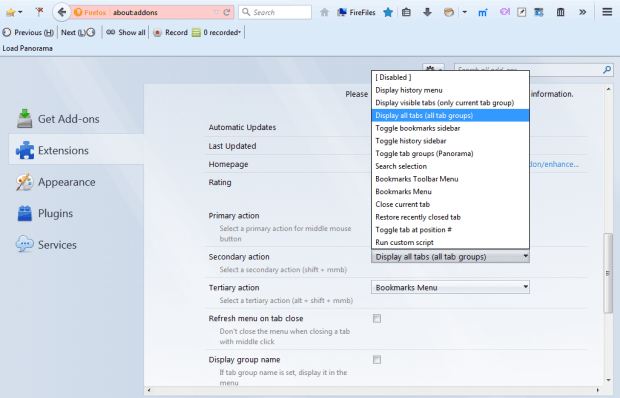Viewport: 620px width, 398px height.
Task: Open the dropdown arrow beside the left star
Action: click(x=20, y=13)
